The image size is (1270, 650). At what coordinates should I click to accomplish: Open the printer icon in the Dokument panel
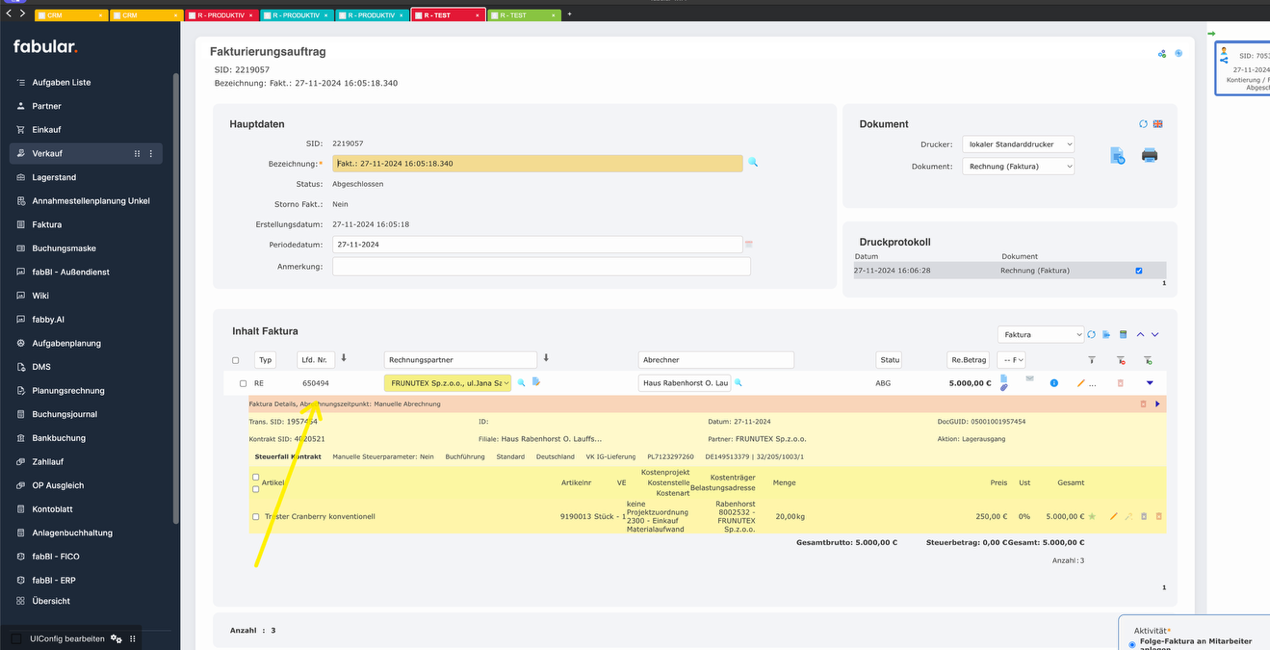pos(1148,155)
